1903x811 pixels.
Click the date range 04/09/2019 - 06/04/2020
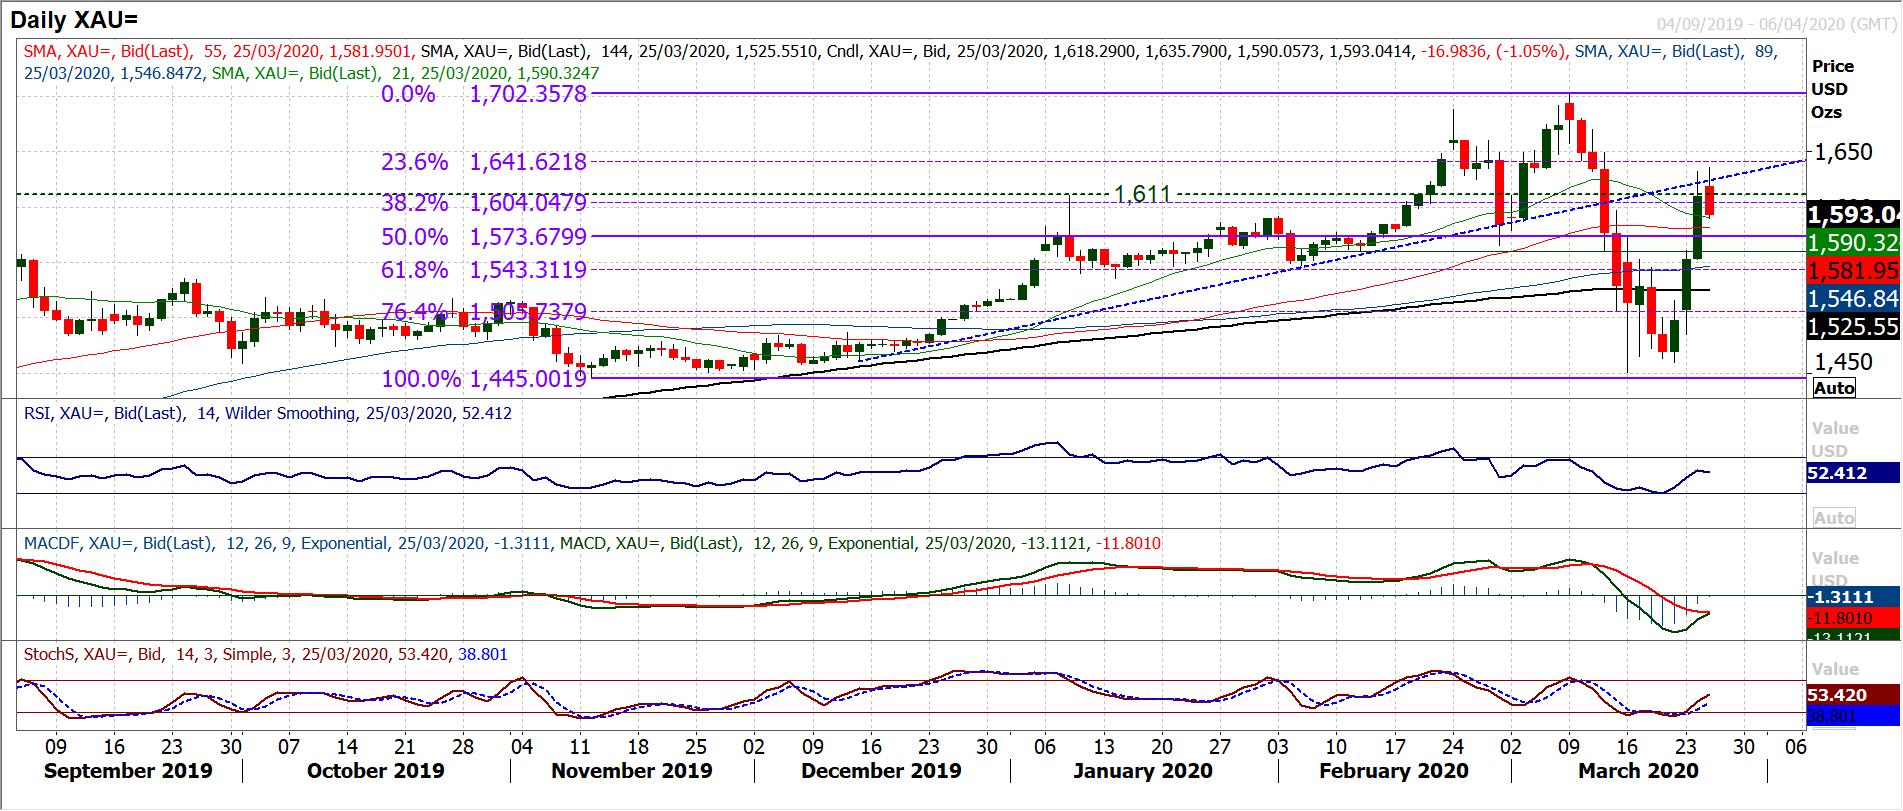click(x=1776, y=24)
